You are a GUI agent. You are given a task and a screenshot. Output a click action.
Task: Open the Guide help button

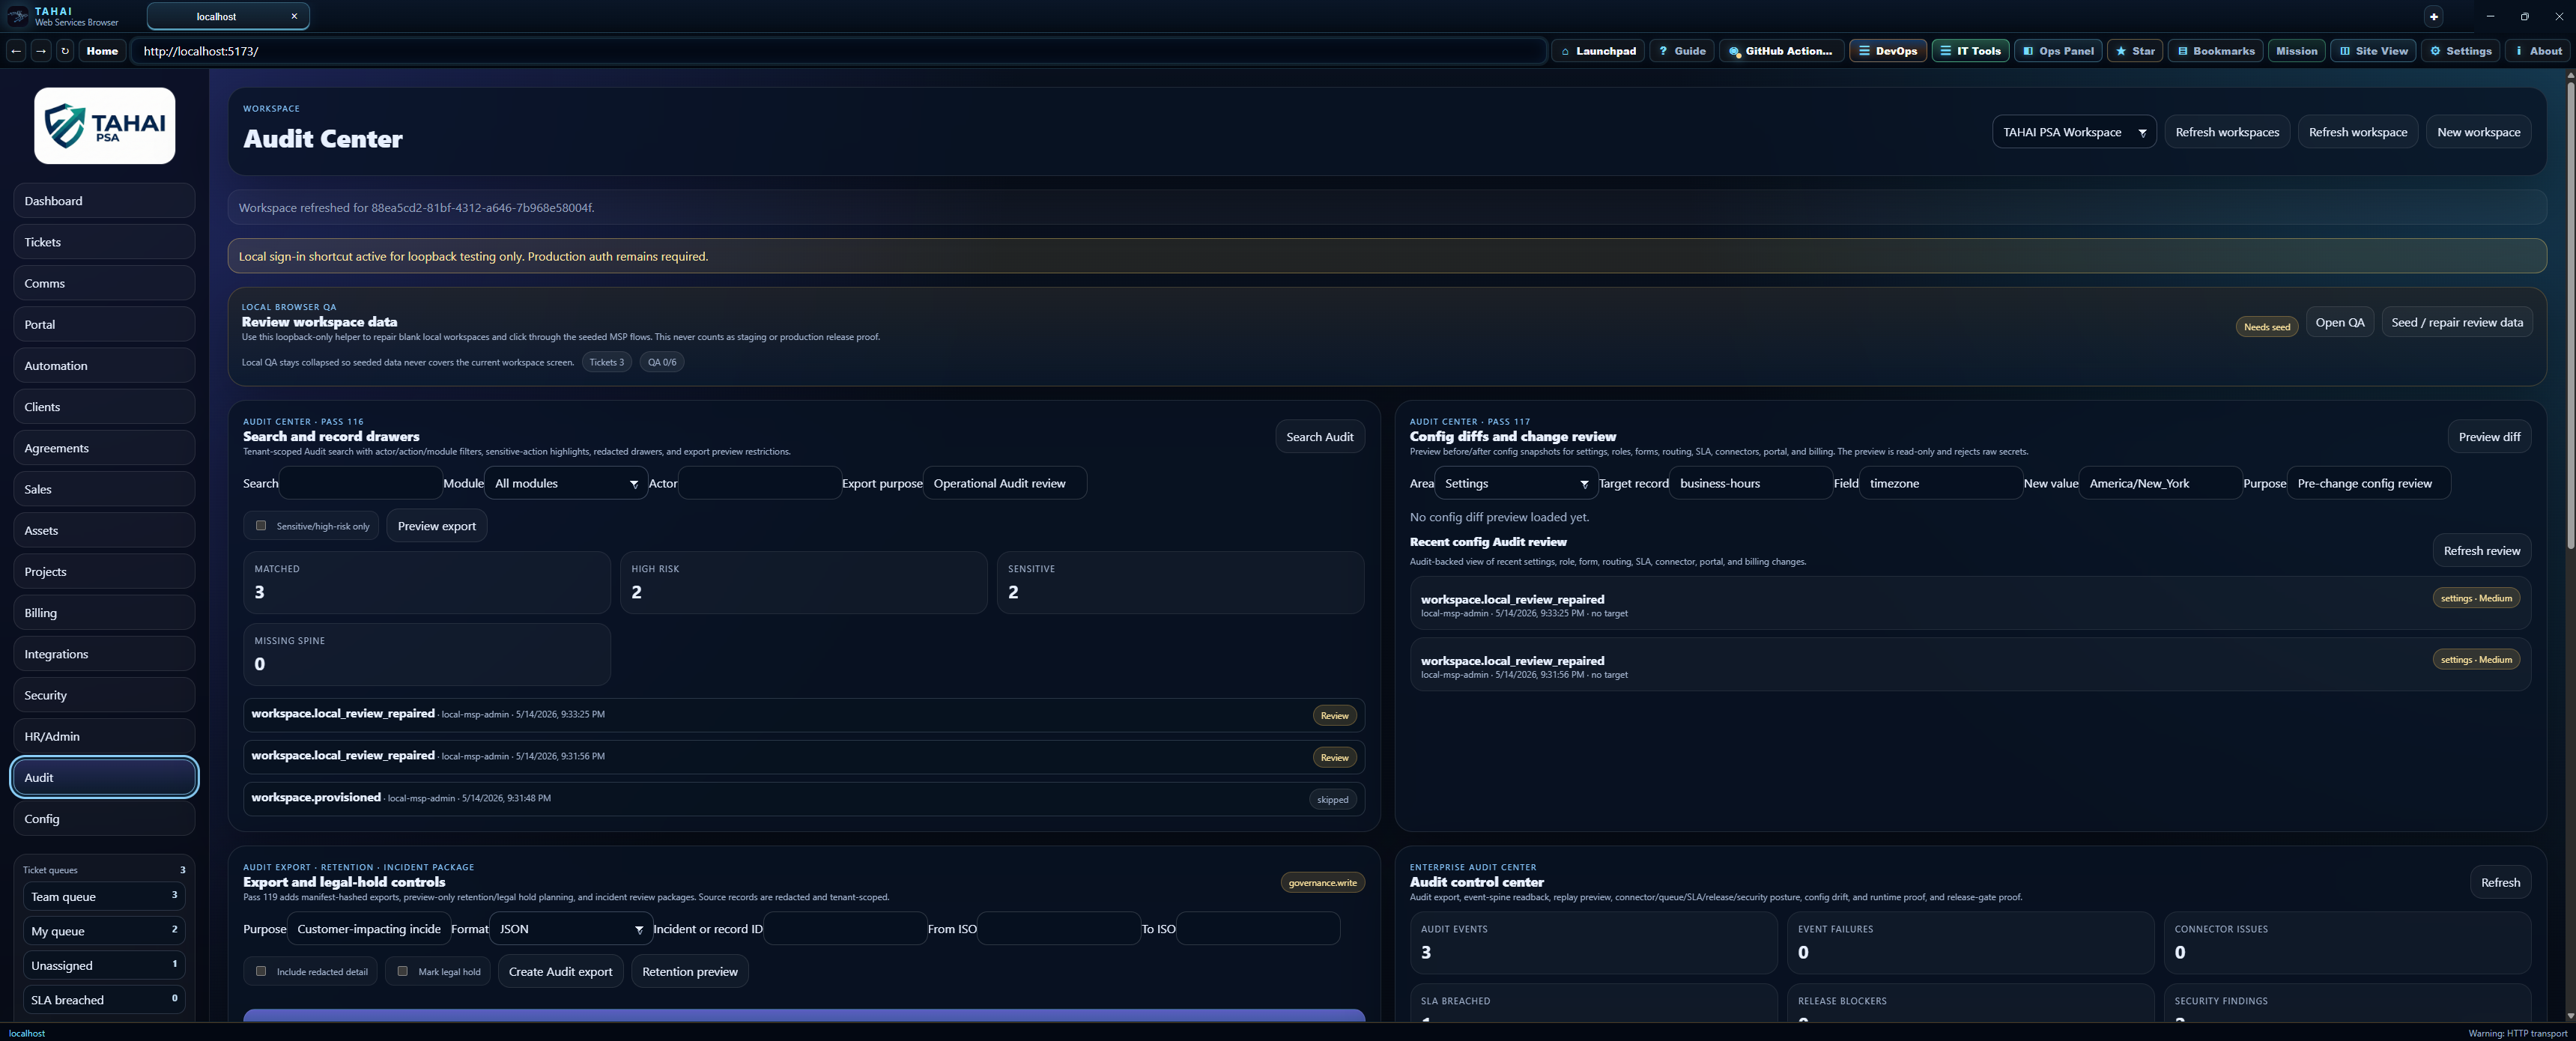(1682, 51)
